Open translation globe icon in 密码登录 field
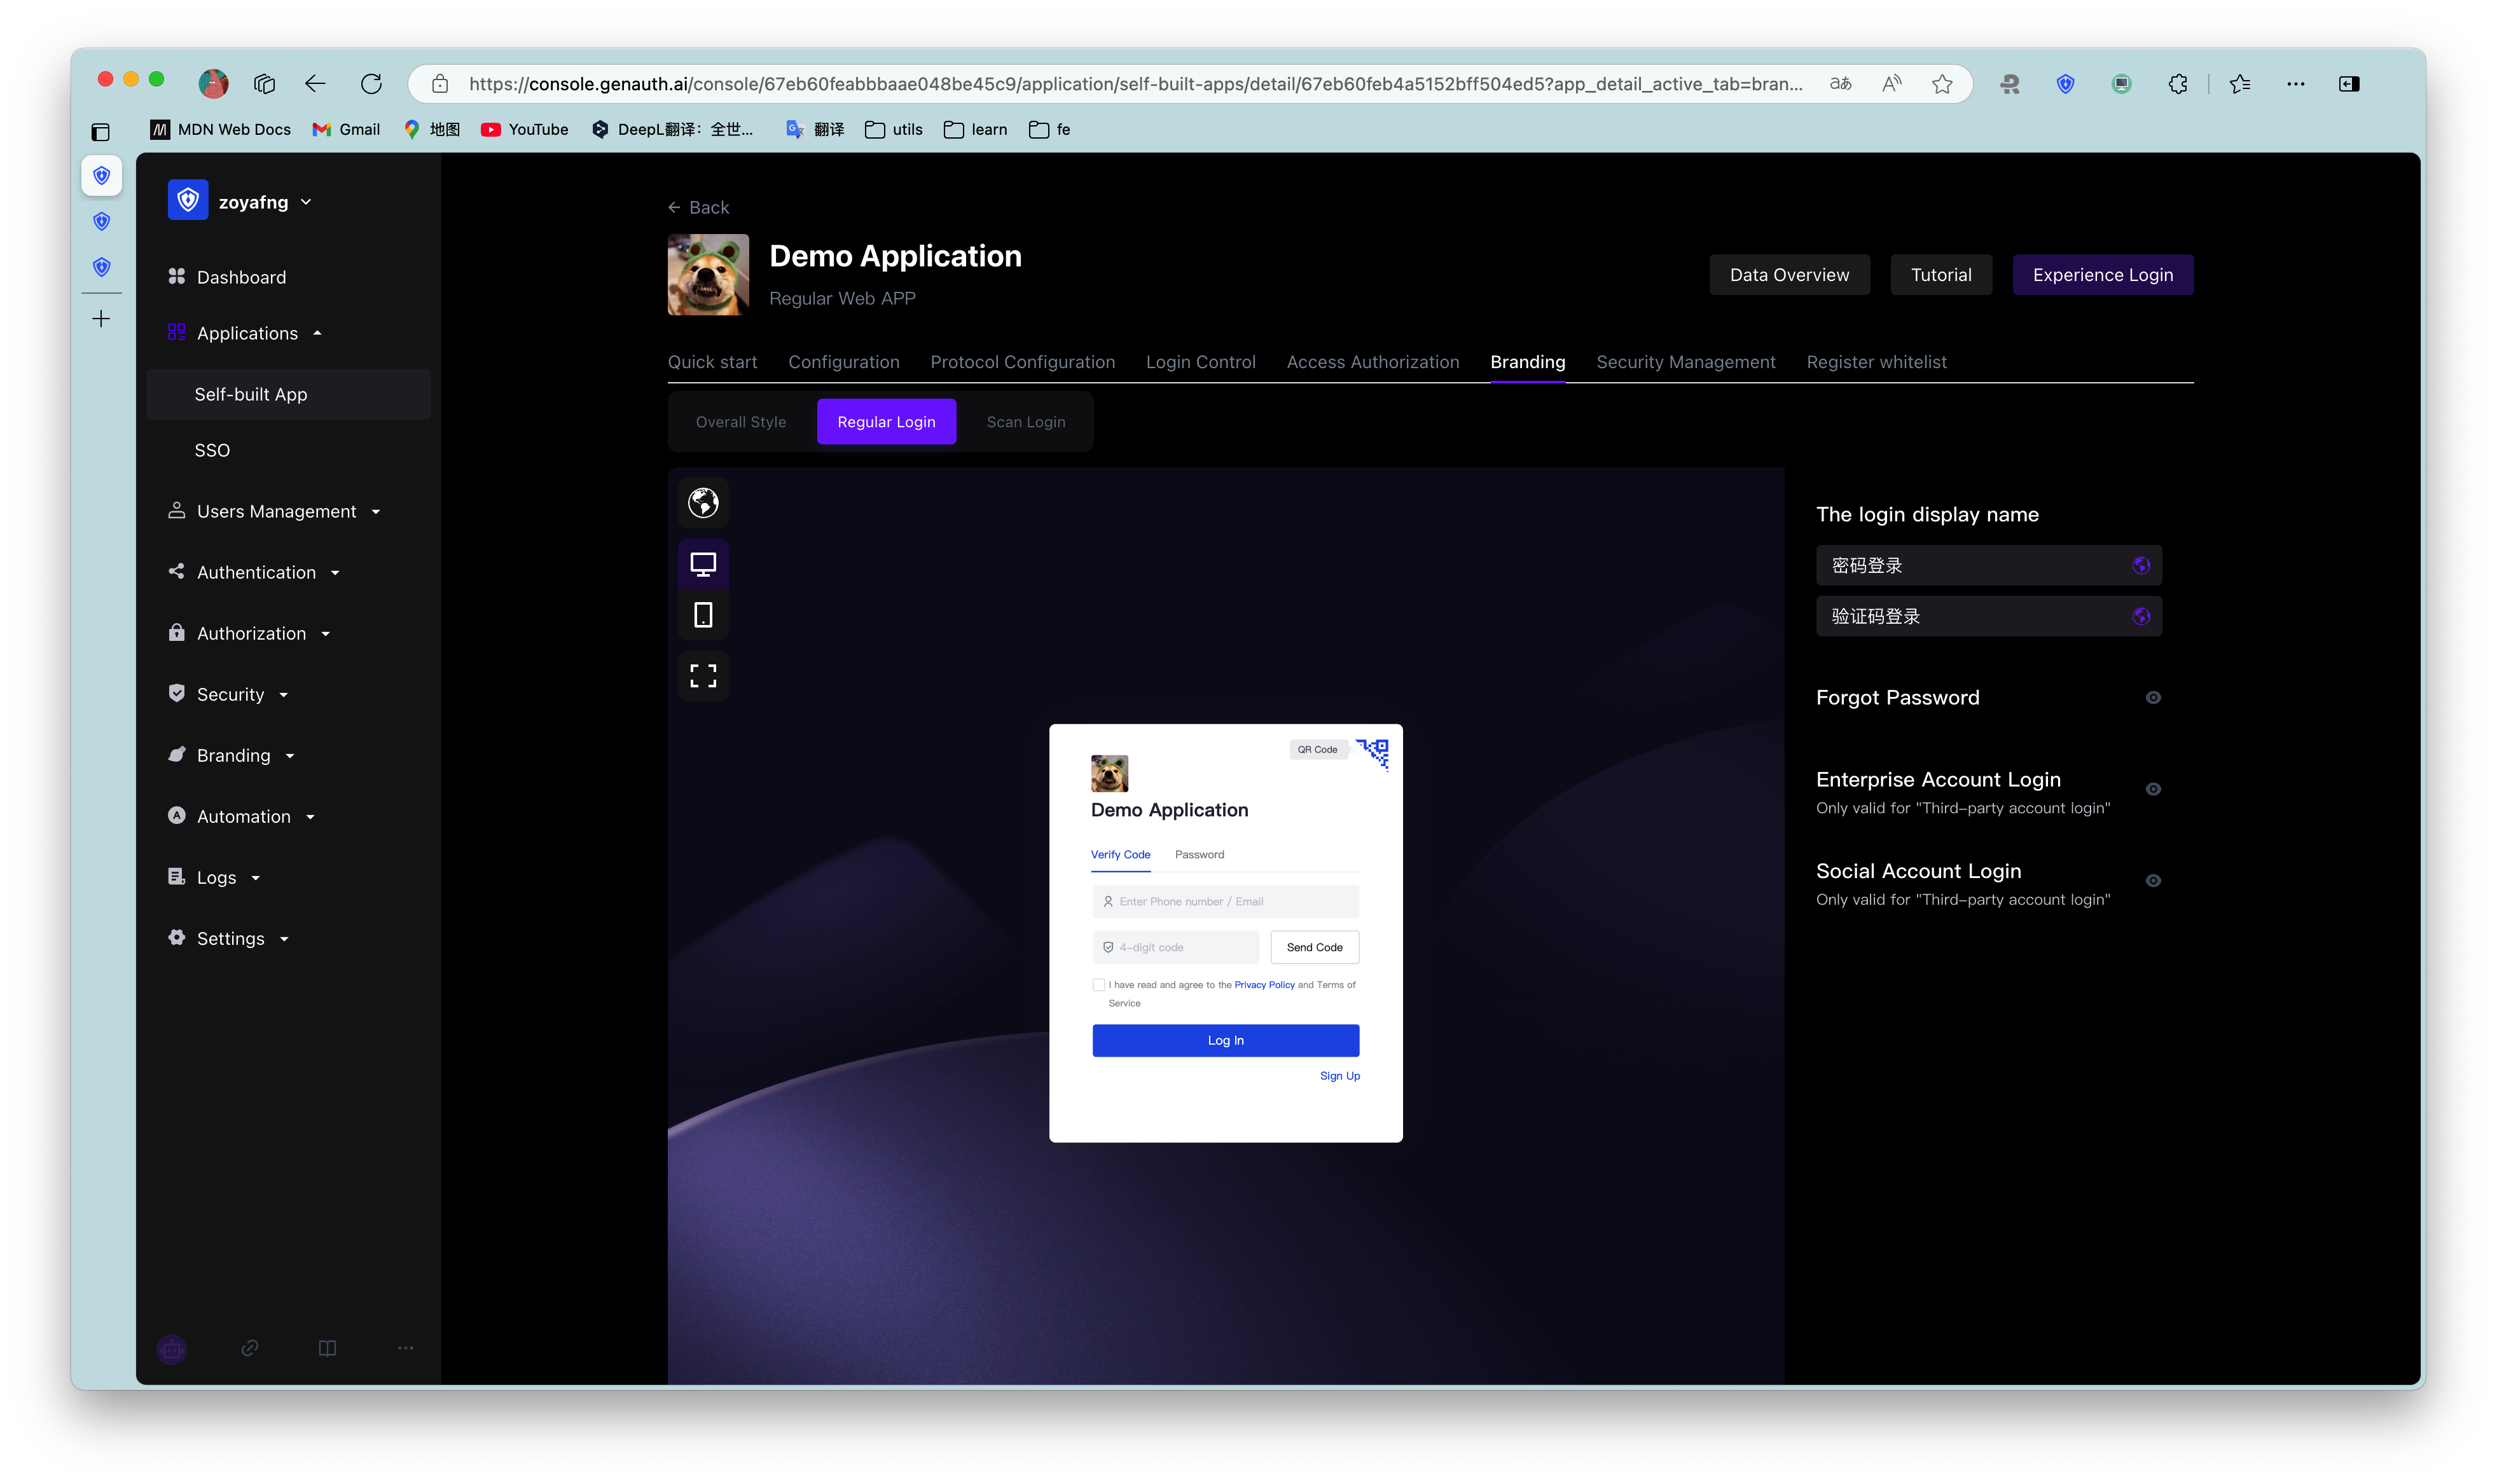The height and width of the screenshot is (1484, 2497). coord(2140,566)
